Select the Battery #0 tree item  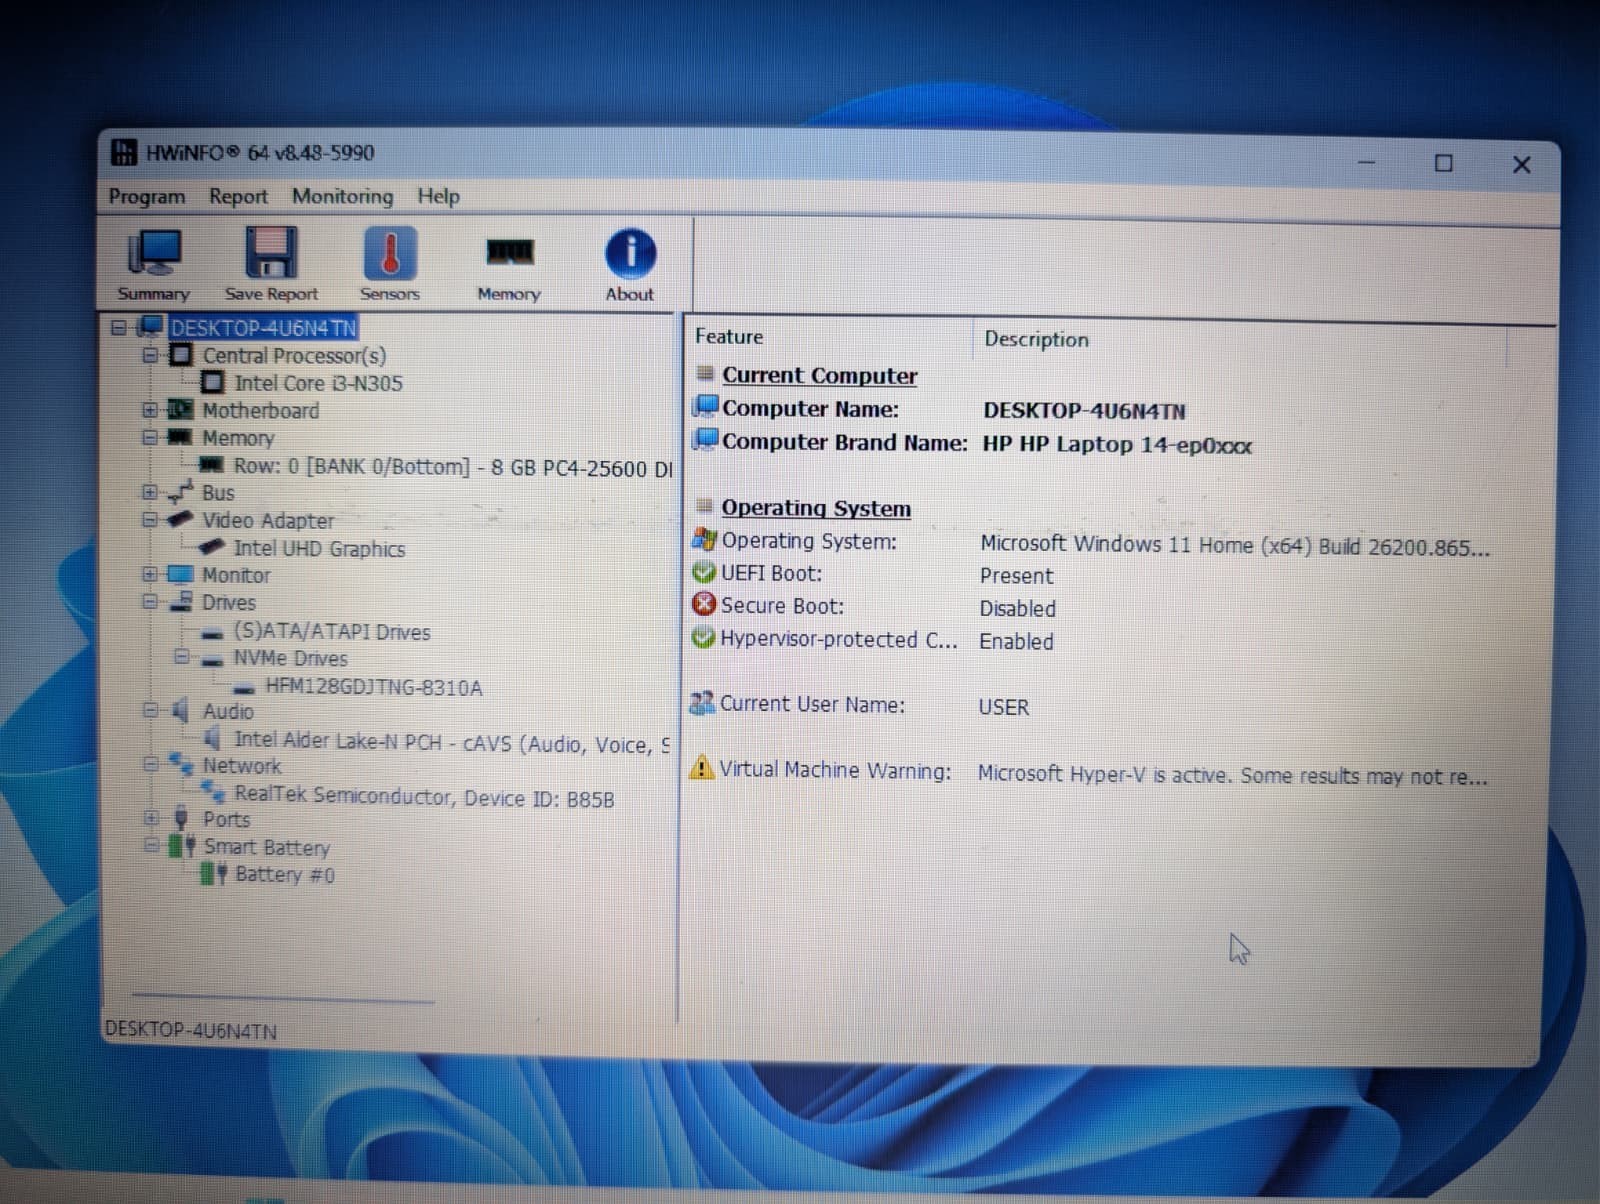(x=284, y=874)
